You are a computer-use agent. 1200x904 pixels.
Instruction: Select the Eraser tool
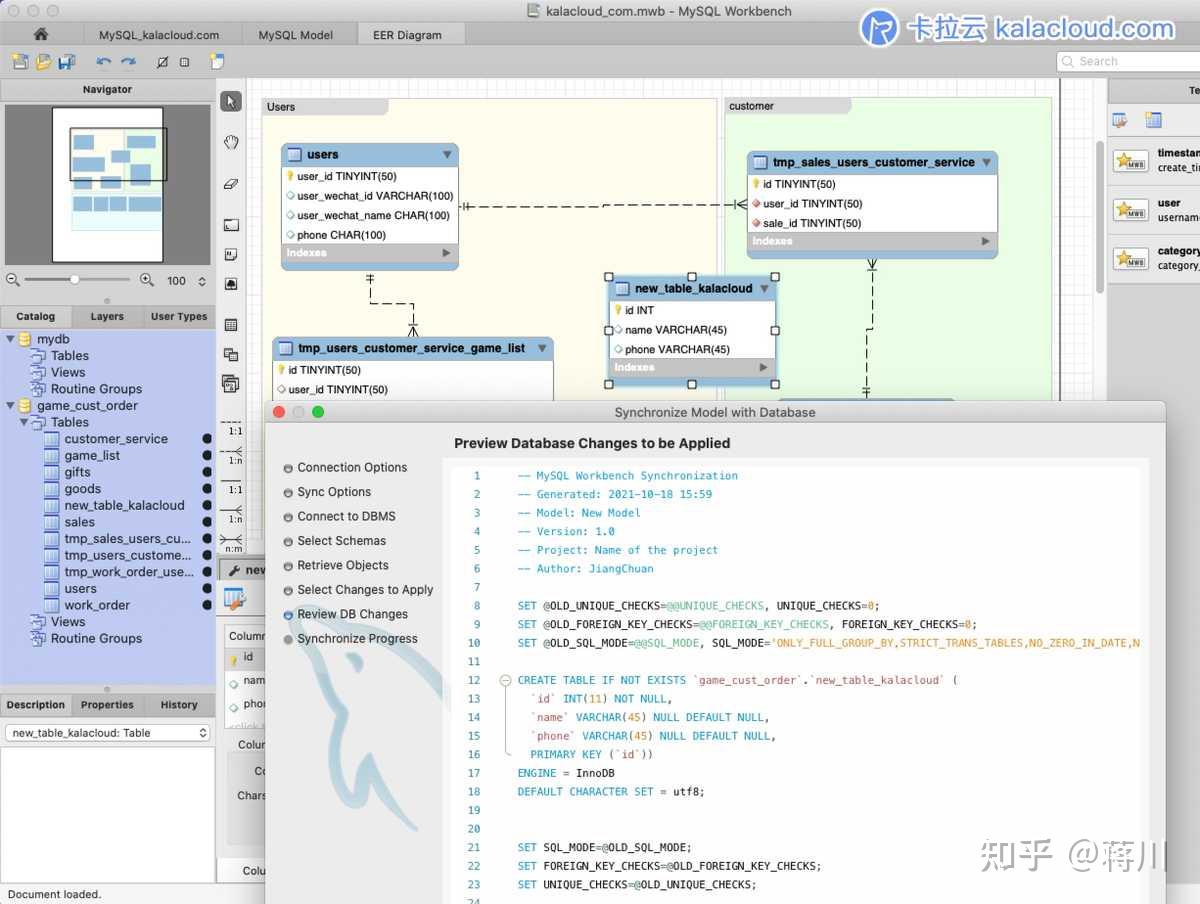pos(231,184)
